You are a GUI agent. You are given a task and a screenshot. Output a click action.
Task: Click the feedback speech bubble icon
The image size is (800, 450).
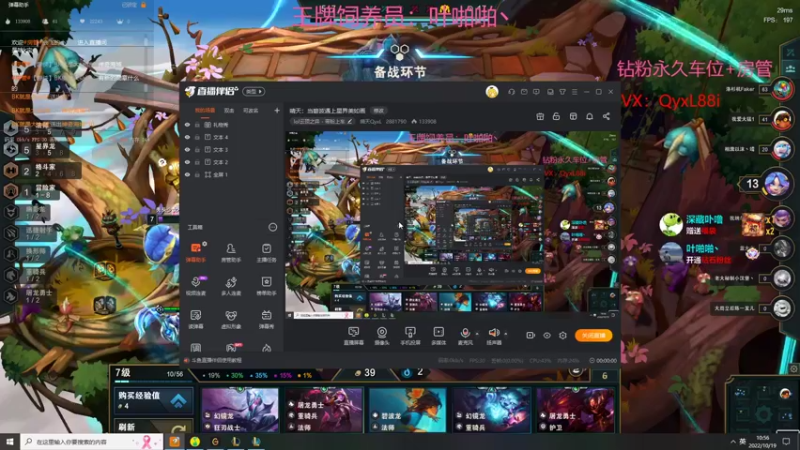pyautogui.click(x=536, y=92)
